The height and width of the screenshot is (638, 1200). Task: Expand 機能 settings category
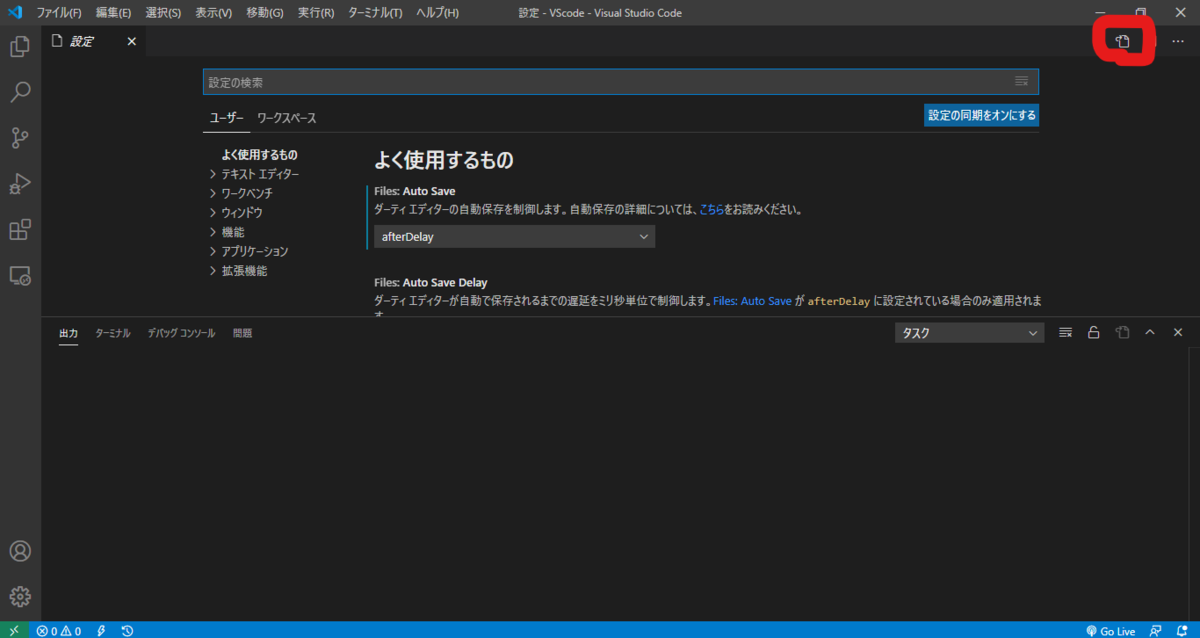(x=227, y=232)
